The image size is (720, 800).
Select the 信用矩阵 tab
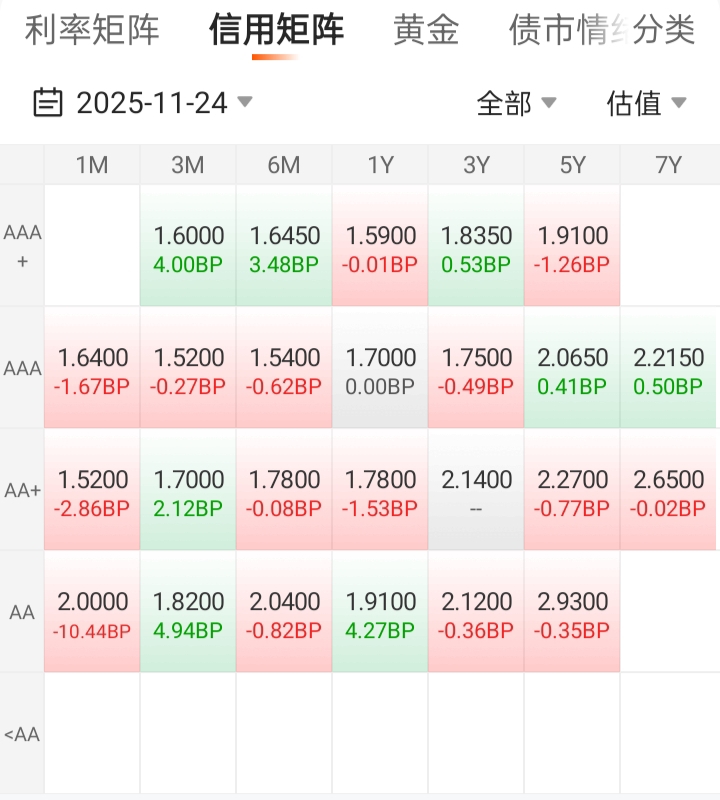276,30
